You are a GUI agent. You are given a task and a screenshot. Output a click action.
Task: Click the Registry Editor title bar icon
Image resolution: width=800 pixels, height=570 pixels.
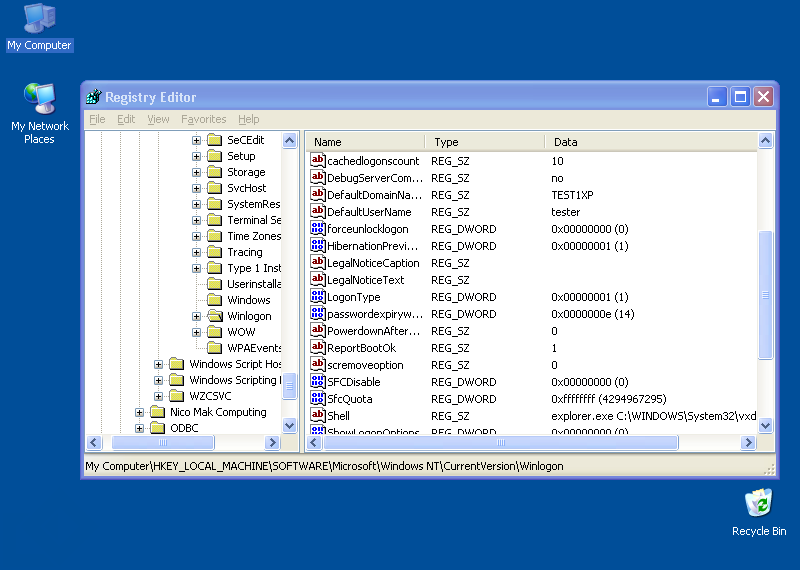pyautogui.click(x=94, y=97)
